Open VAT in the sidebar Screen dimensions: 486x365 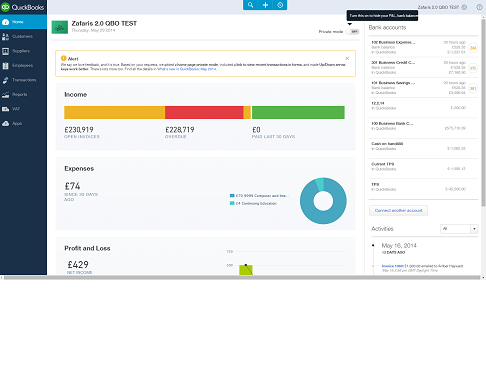click(x=23, y=109)
